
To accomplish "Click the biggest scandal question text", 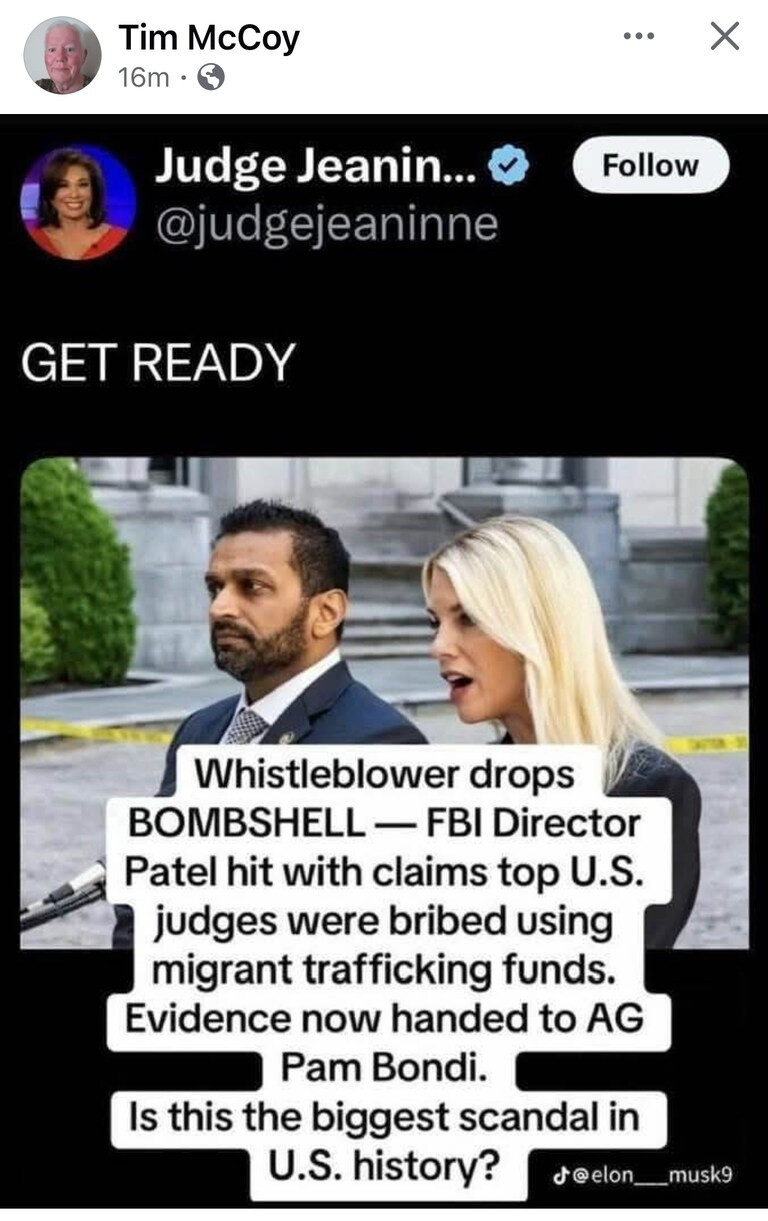I will 384,1140.
